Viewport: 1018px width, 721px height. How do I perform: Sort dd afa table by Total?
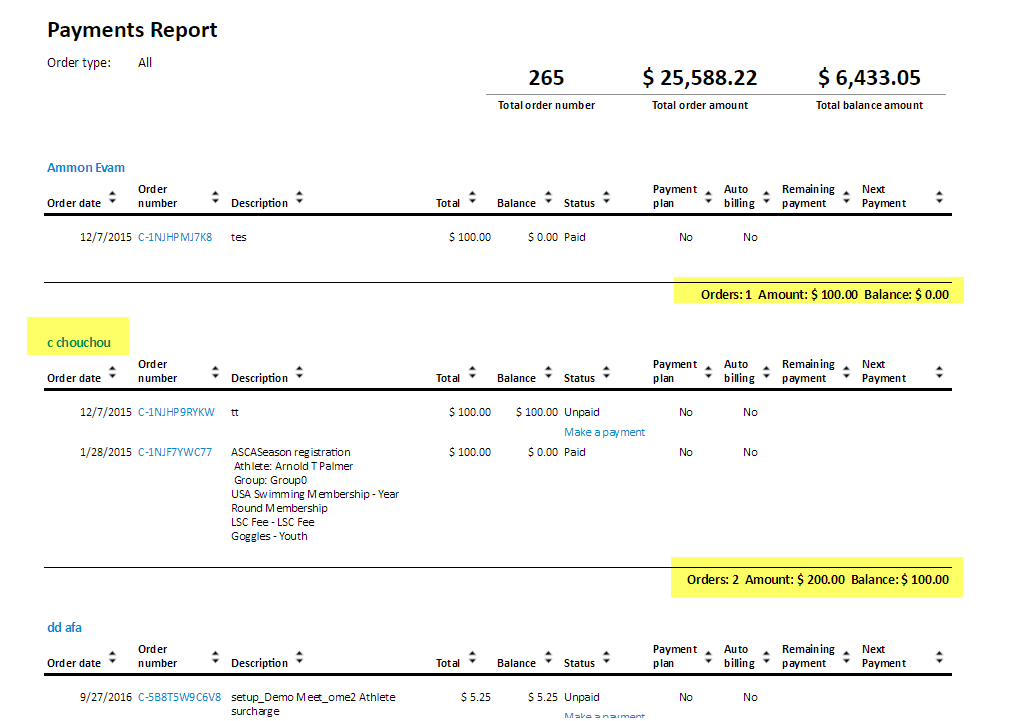coord(472,657)
